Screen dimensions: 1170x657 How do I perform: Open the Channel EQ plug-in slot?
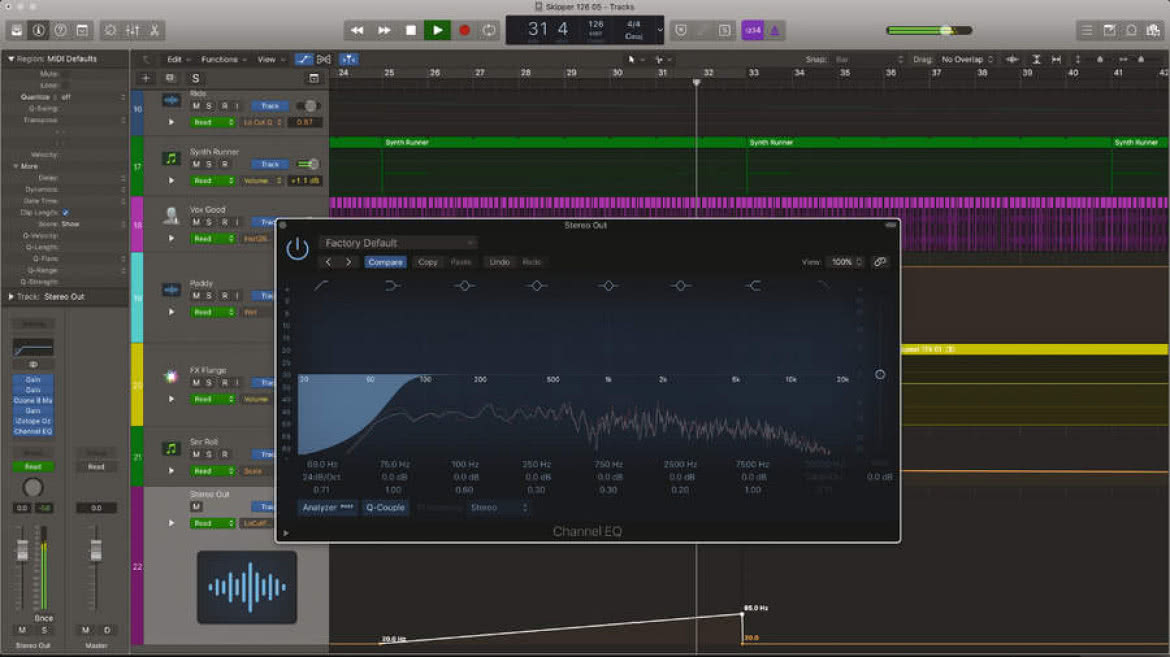pos(33,432)
